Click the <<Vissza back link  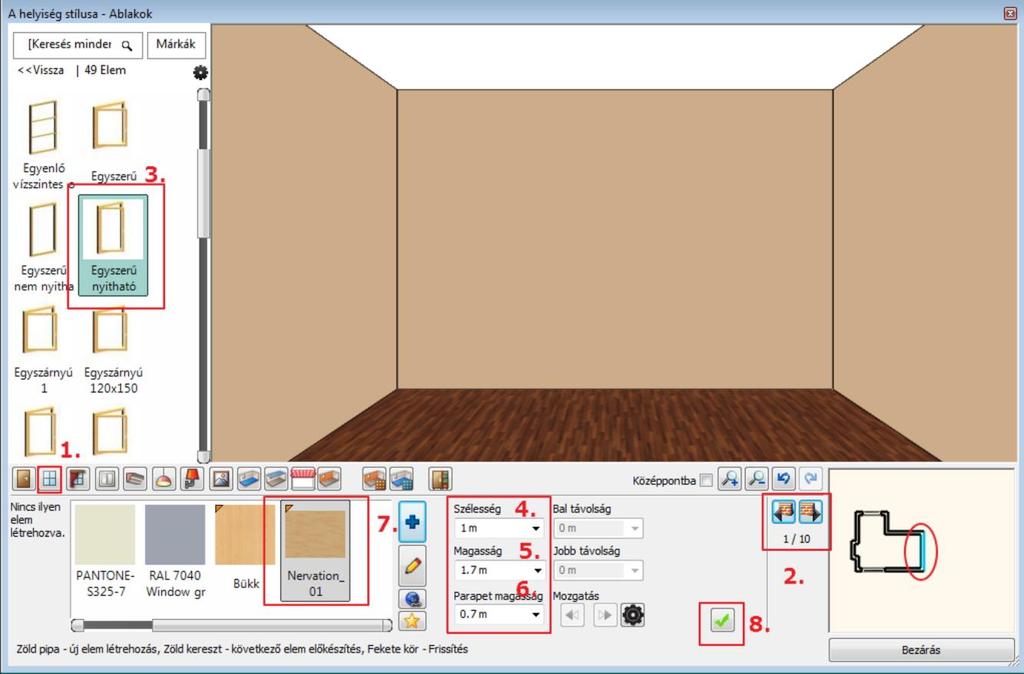(x=41, y=70)
